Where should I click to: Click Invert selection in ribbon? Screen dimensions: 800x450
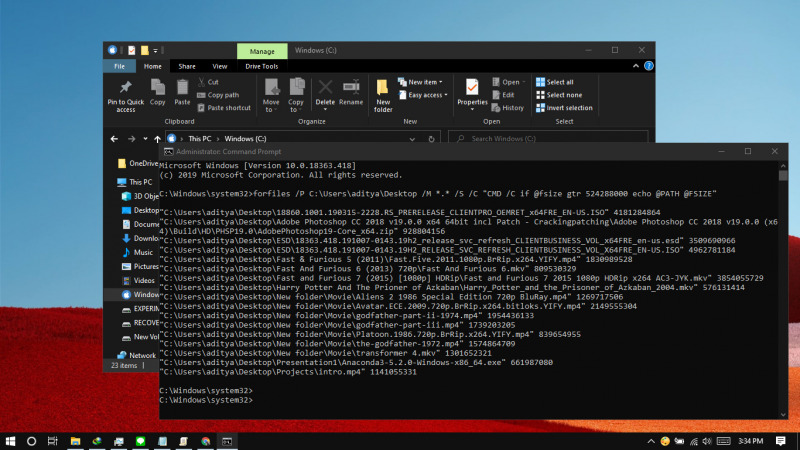pos(564,108)
